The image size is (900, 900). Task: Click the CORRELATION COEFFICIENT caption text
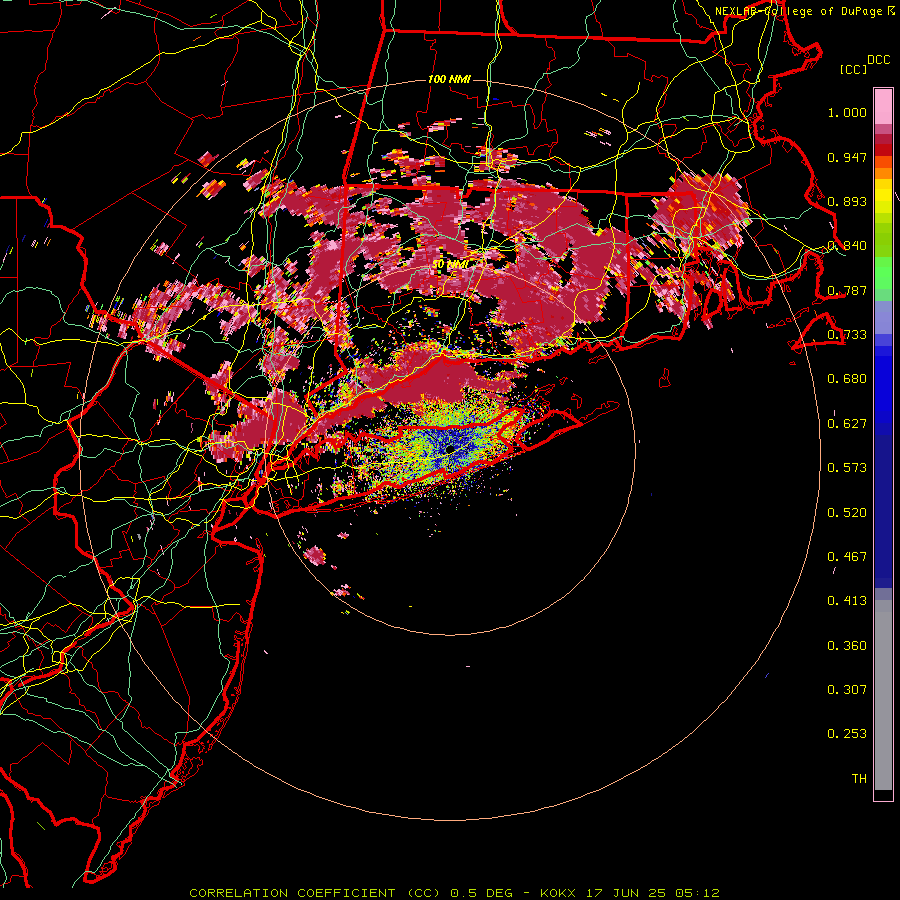point(314,893)
